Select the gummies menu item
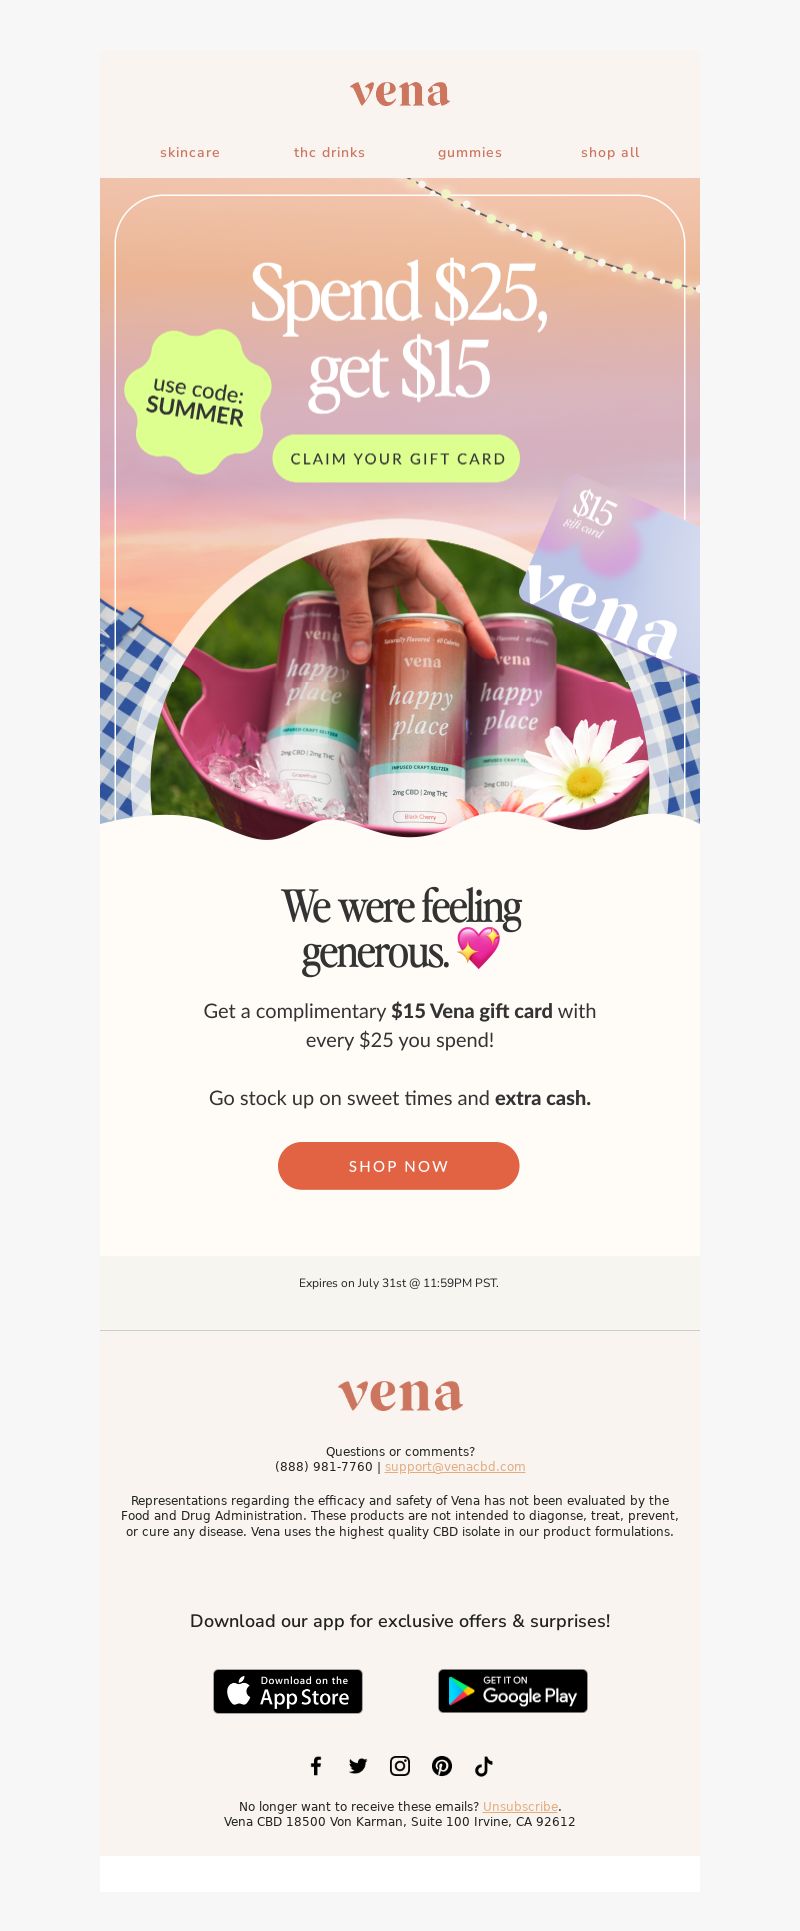Viewport: 800px width, 1931px height. pos(470,152)
